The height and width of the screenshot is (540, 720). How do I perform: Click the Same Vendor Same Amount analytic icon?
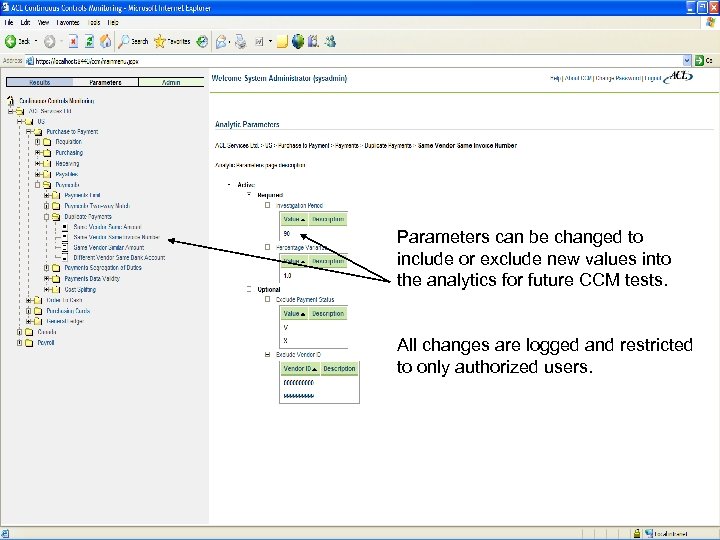pos(65,227)
